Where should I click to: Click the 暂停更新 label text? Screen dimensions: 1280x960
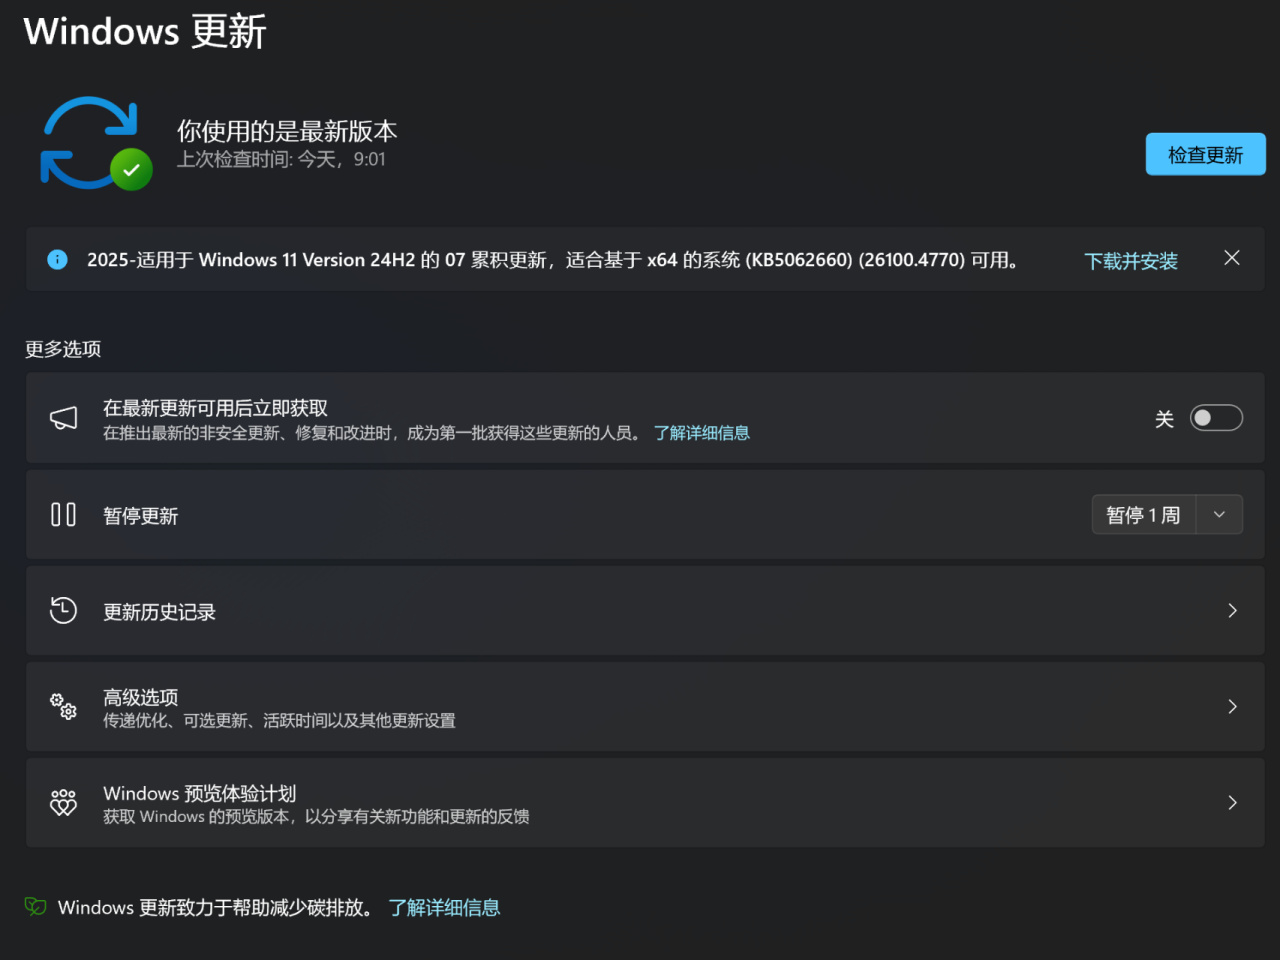[141, 516]
